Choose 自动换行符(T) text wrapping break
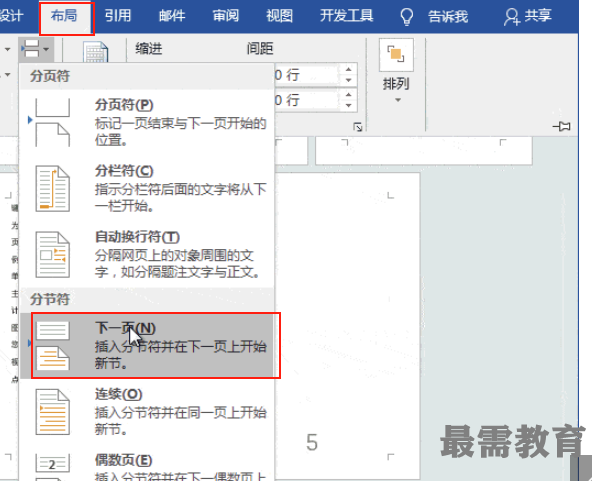 click(147, 254)
